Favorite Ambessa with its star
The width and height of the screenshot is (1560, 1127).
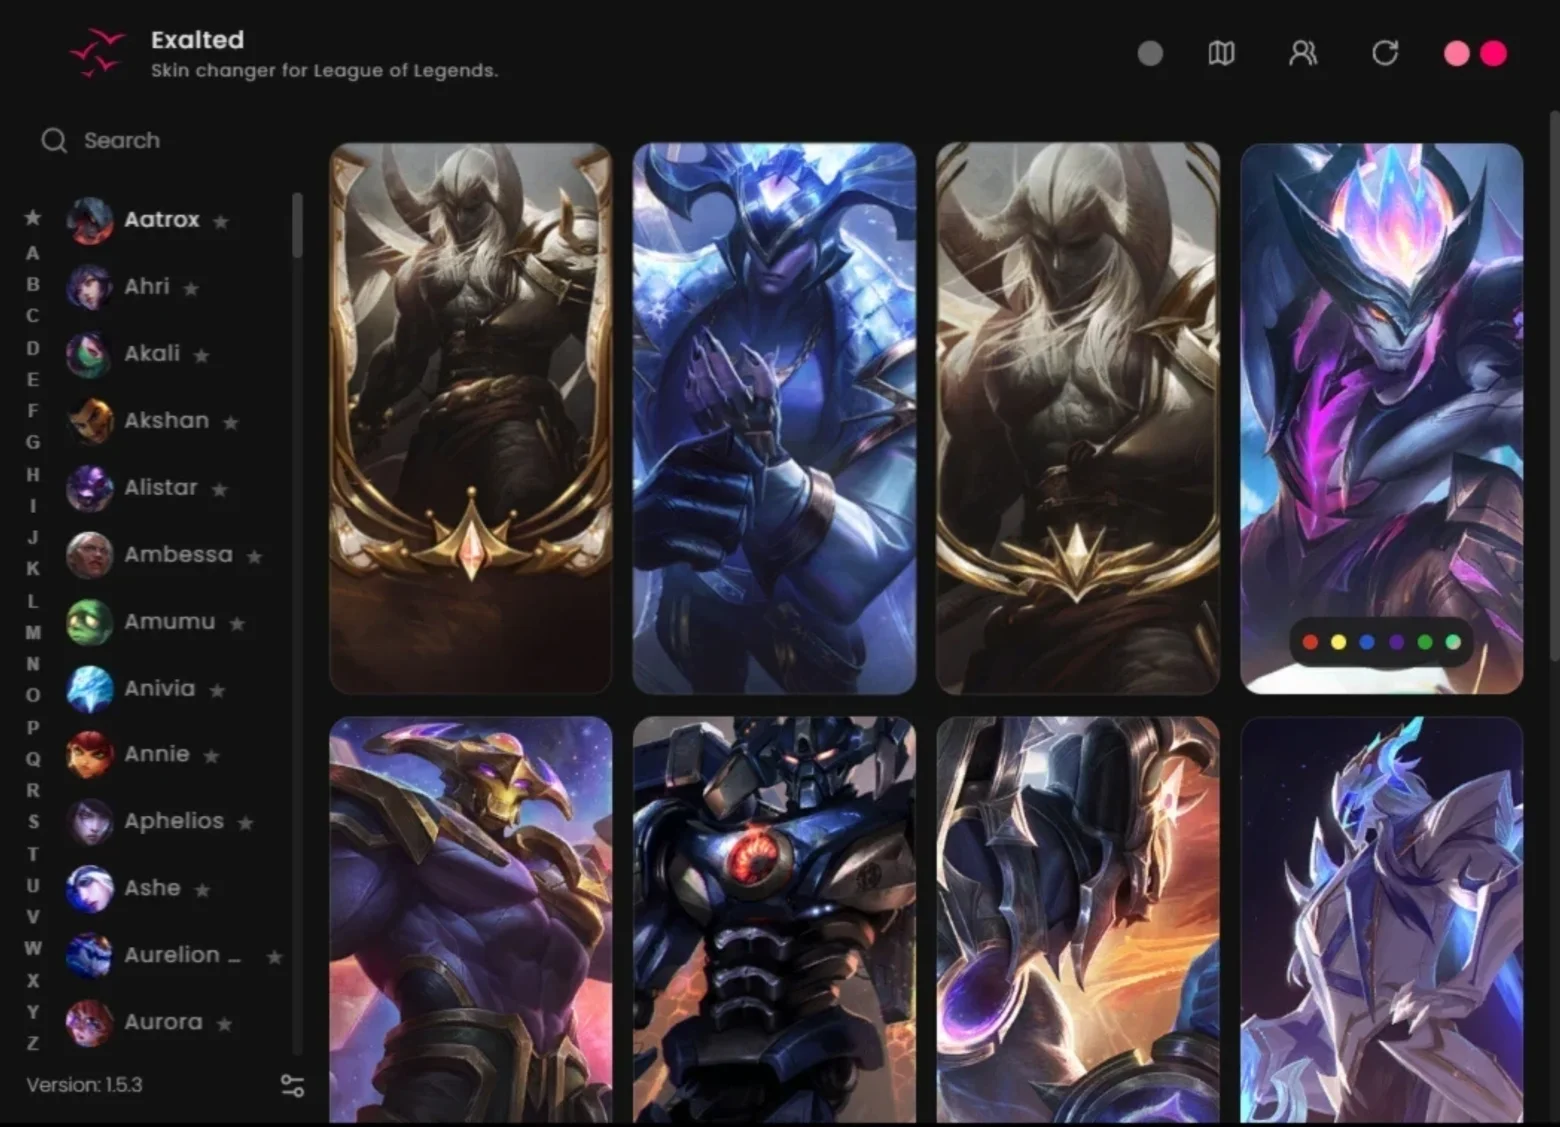tap(254, 556)
